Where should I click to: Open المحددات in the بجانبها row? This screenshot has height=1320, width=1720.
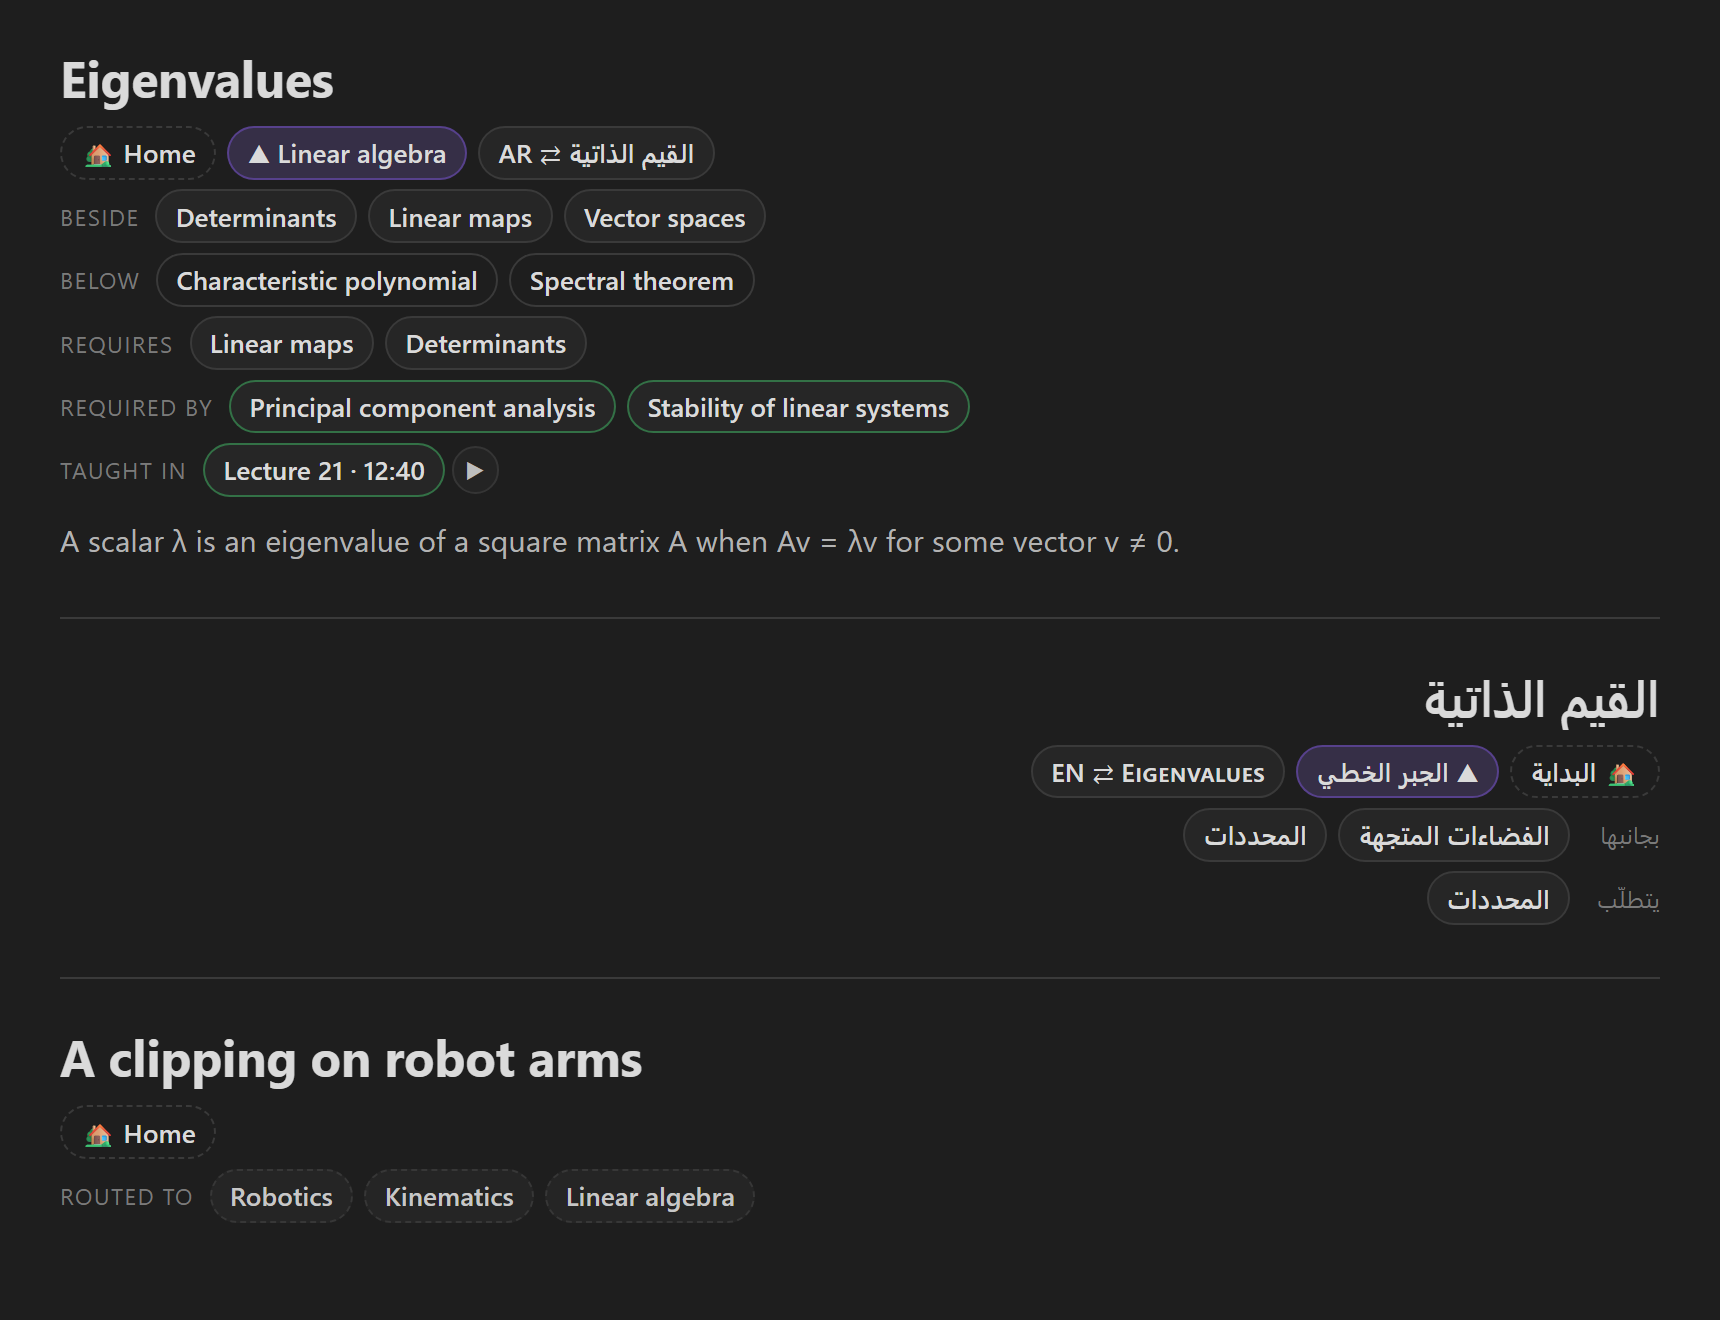point(1255,835)
